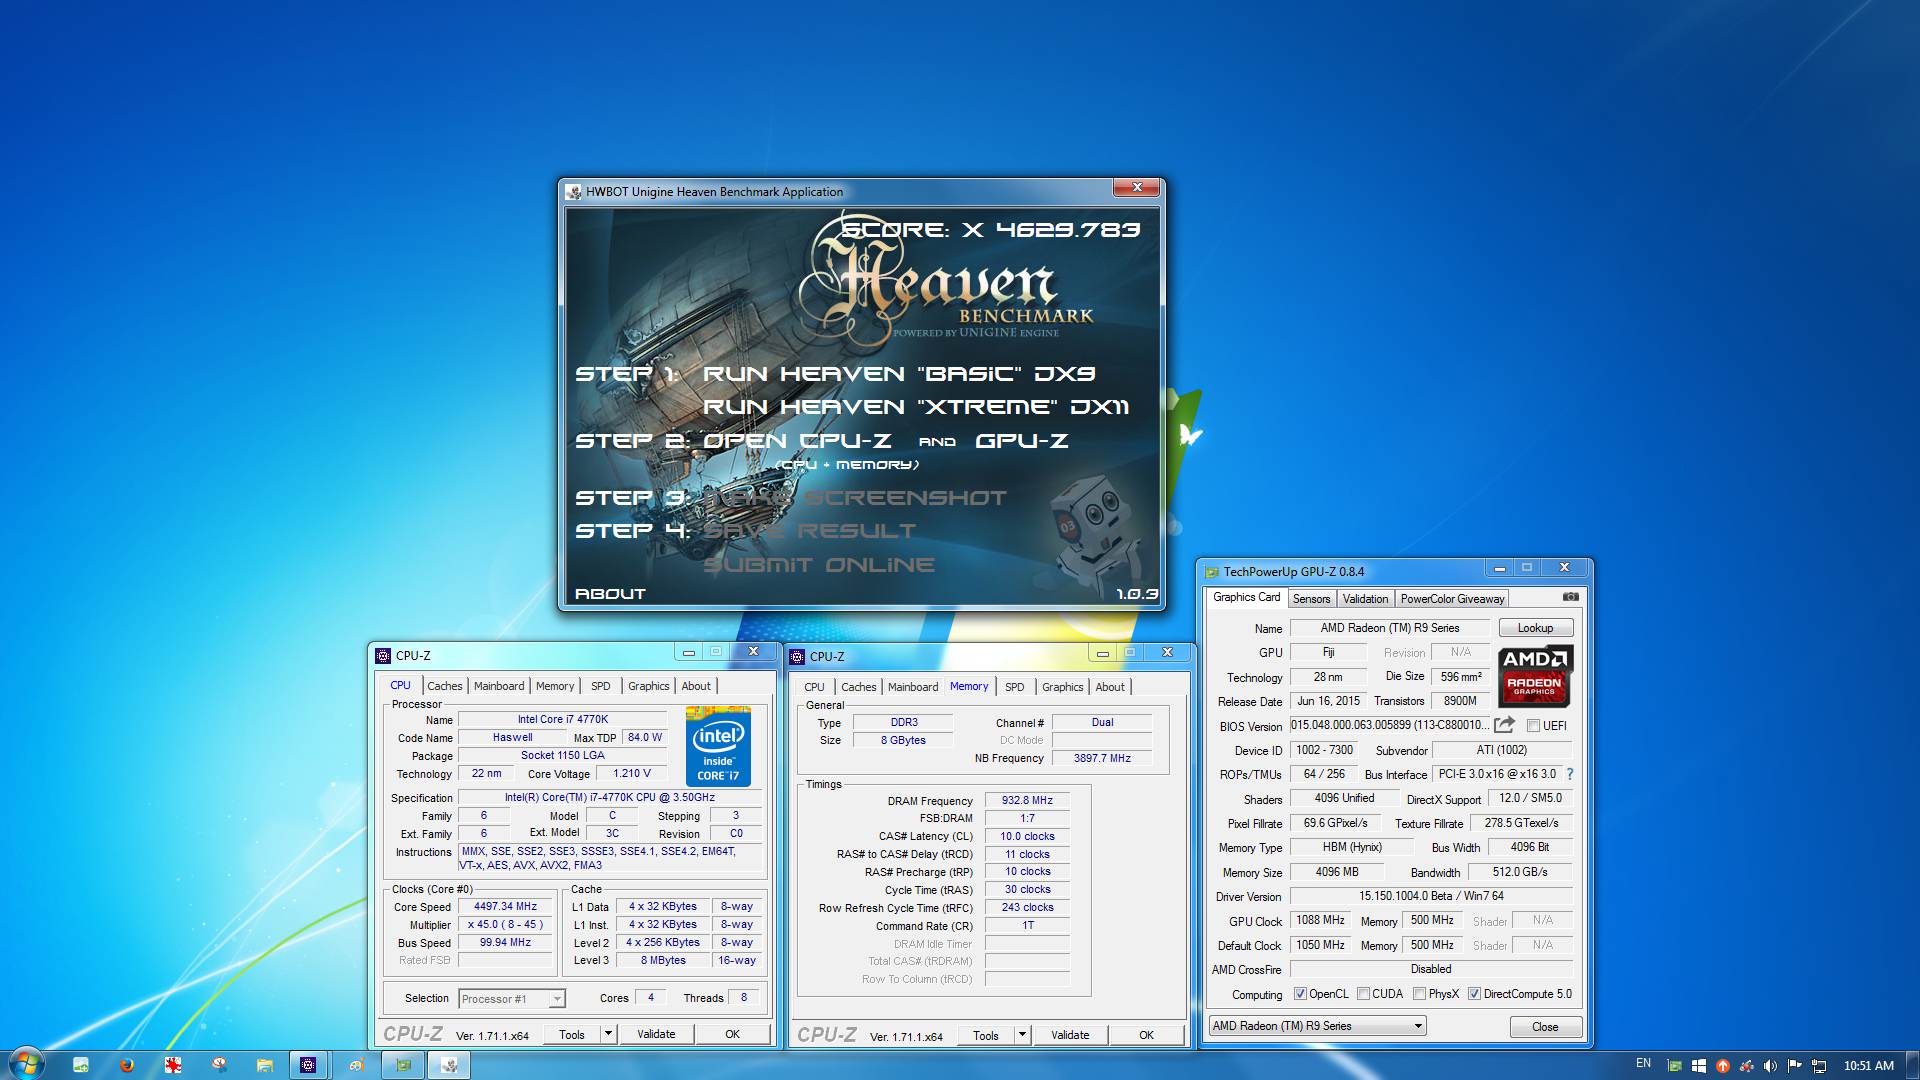The height and width of the screenshot is (1080, 1920).
Task: Toggle the UEFI checkbox in GPU-Z
Action: 1533,726
